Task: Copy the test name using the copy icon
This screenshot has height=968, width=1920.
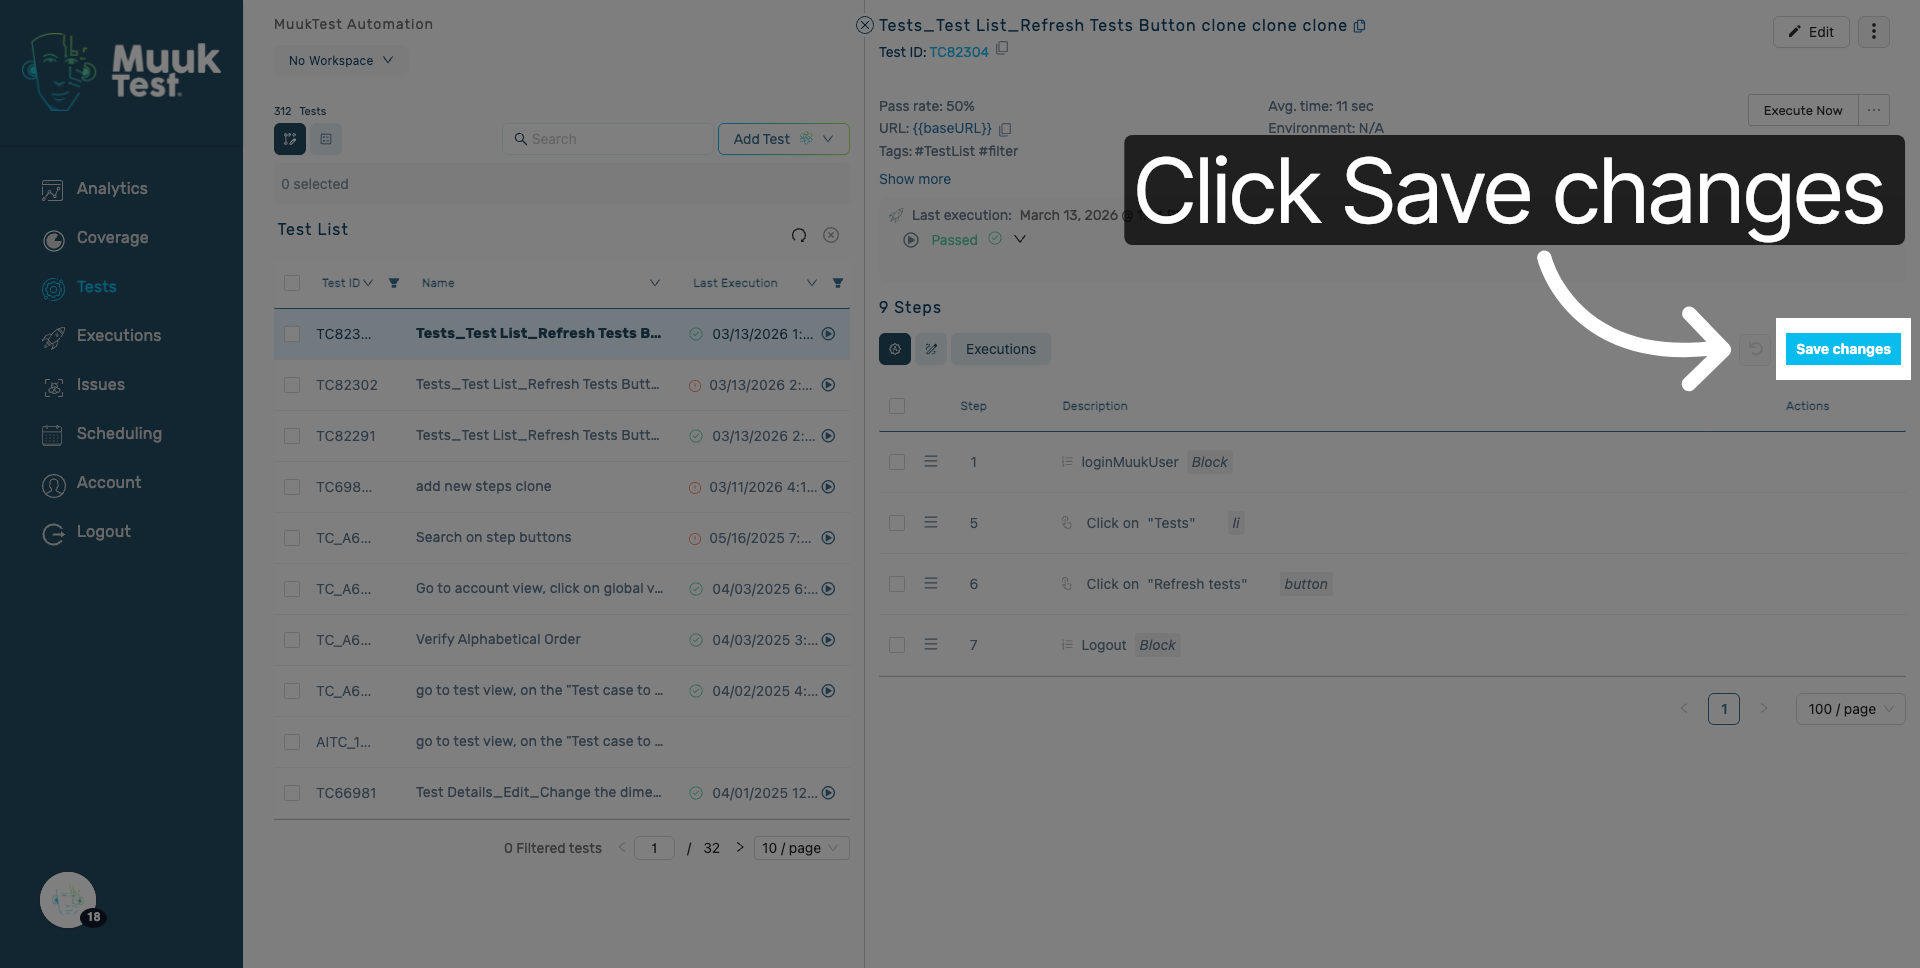Action: (x=1360, y=26)
